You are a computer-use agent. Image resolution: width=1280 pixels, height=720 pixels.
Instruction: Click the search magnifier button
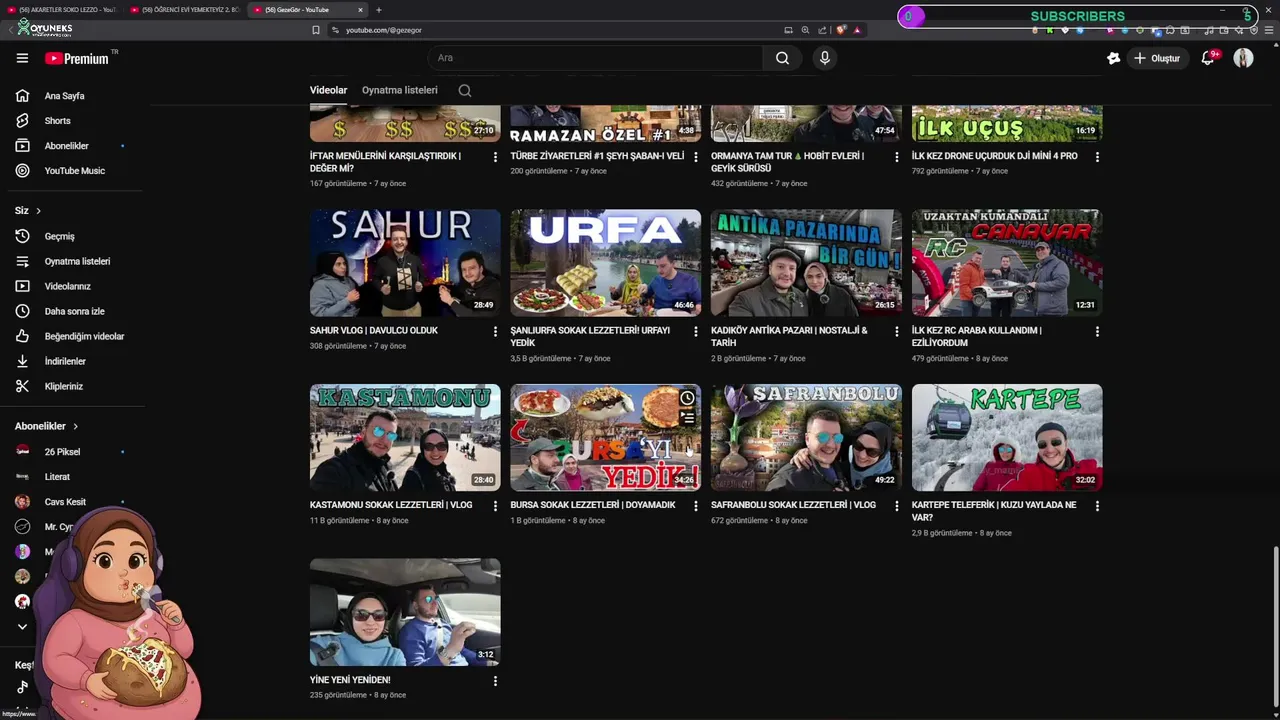pos(782,58)
